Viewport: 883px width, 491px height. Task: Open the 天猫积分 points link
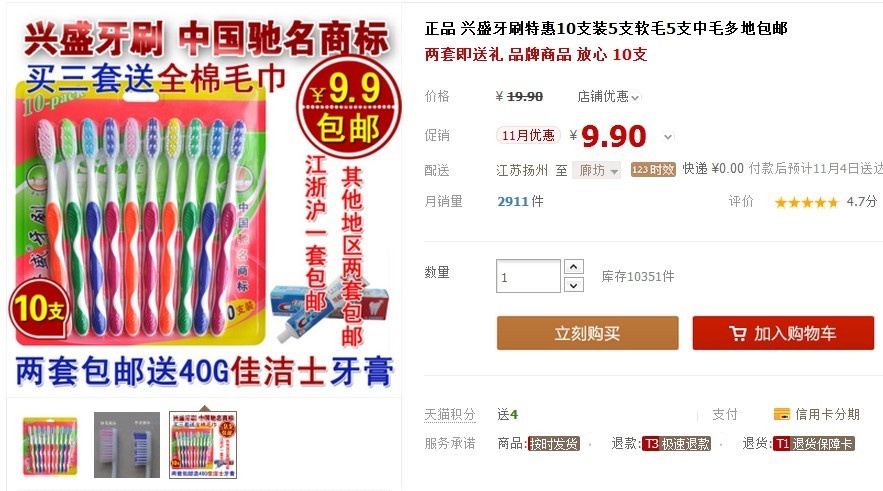pyautogui.click(x=450, y=415)
